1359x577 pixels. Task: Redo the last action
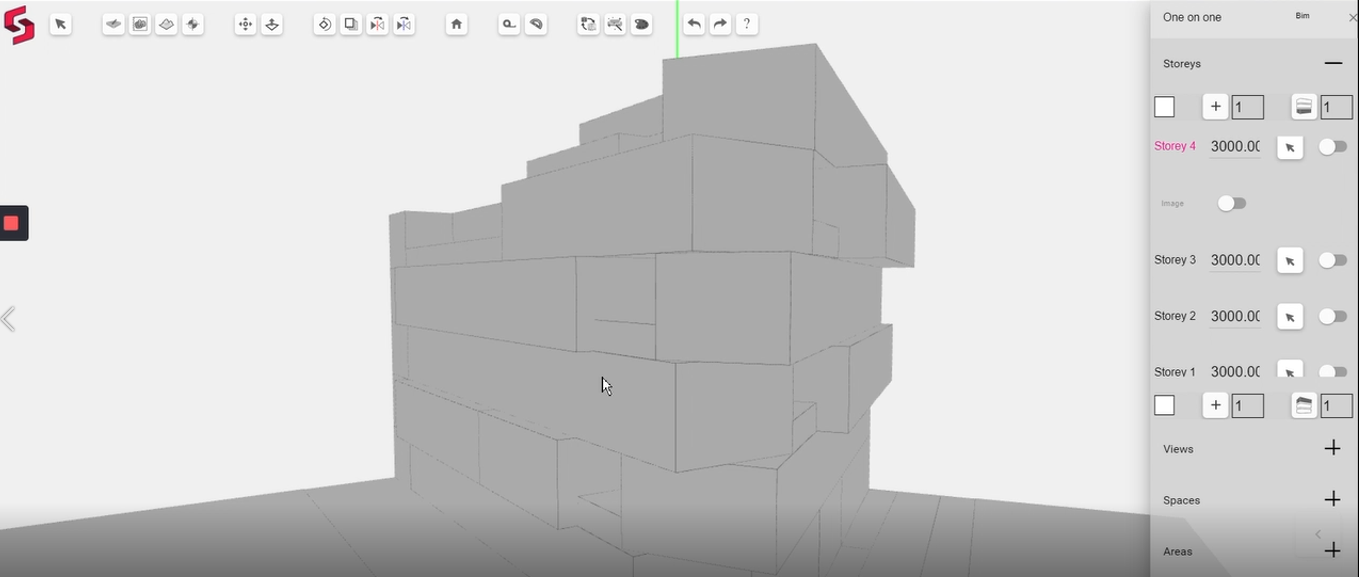[720, 24]
